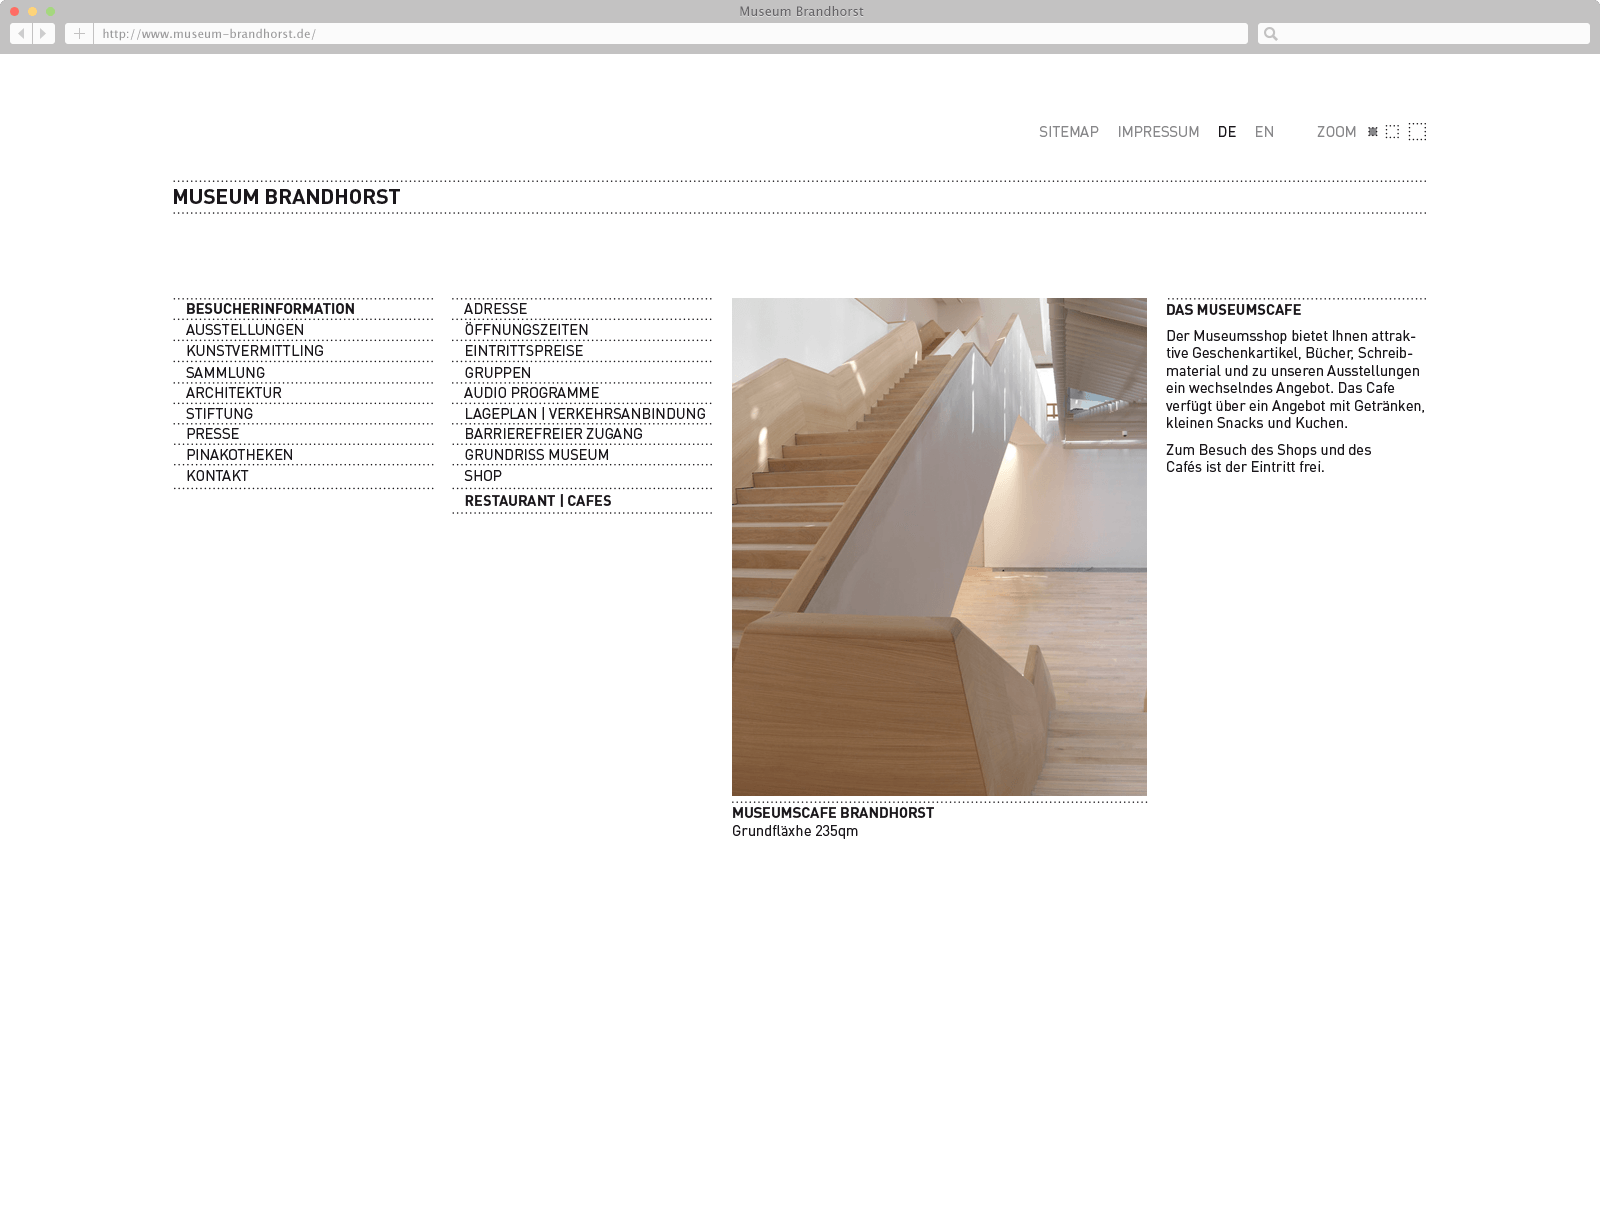1600x1220 pixels.
Task: Open Ausstellungen menu item
Action: (x=244, y=330)
